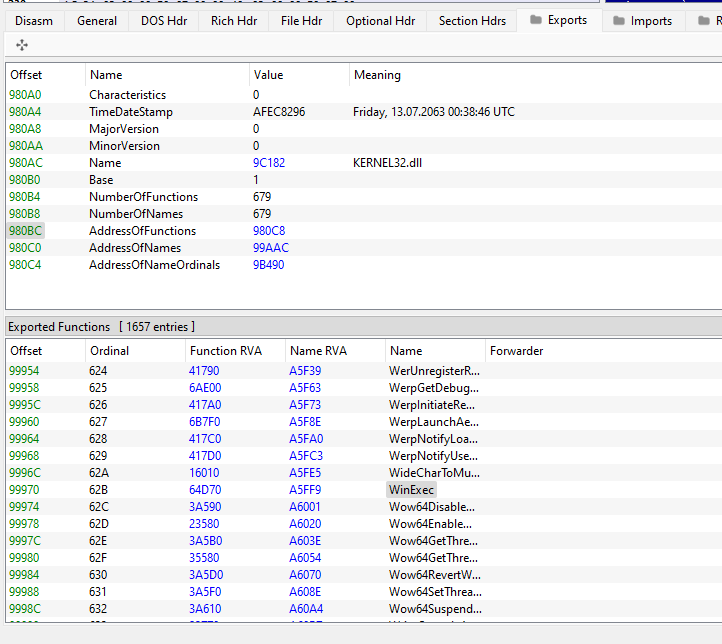The width and height of the screenshot is (722, 644).
Task: Switch to the Rich Hdr tab
Action: pyautogui.click(x=234, y=21)
